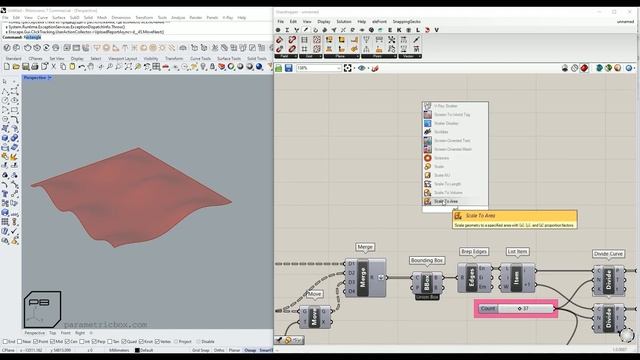The height and width of the screenshot is (360, 640).
Task: Toggle the End osnap checkbox
Action: pos(5,342)
